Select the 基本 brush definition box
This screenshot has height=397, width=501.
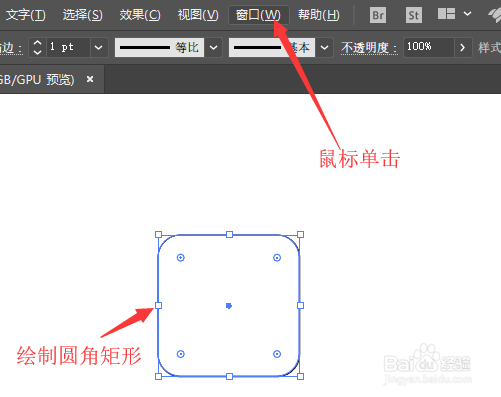point(272,48)
